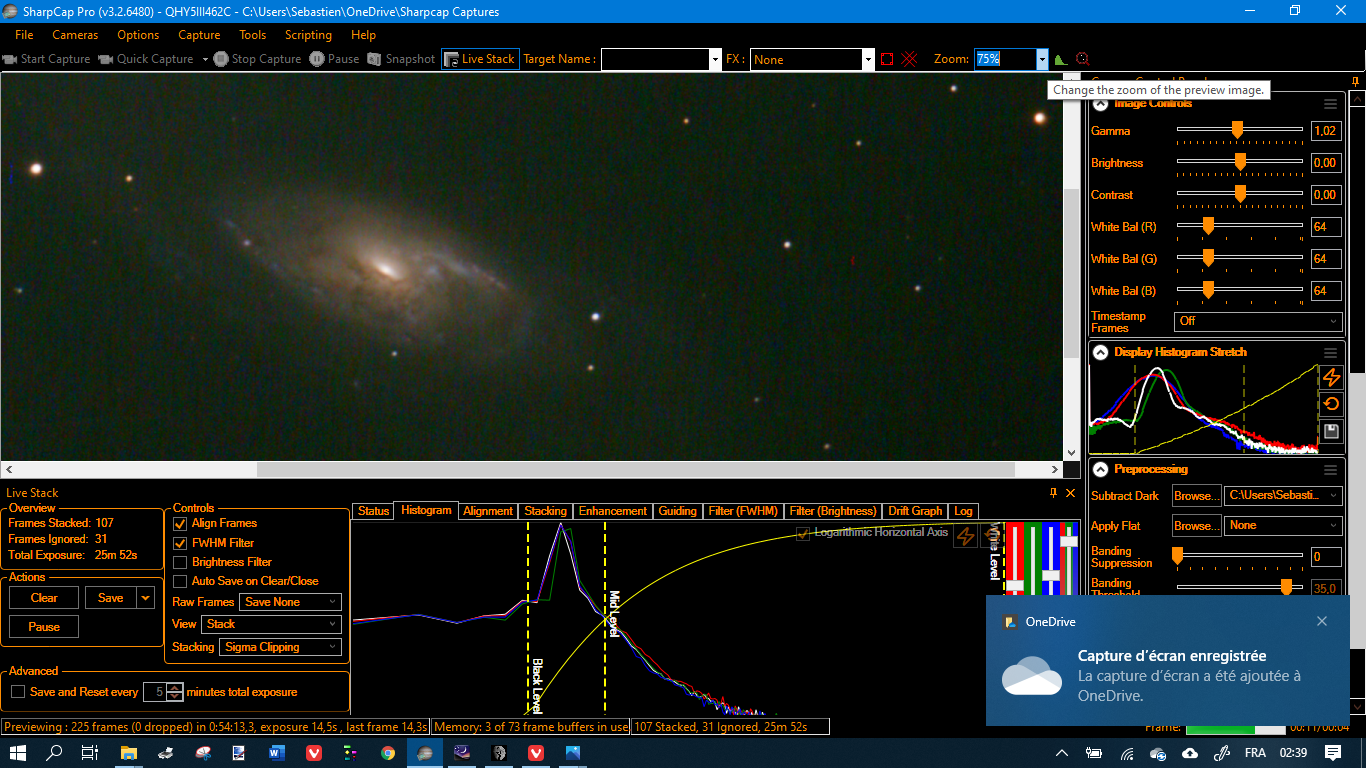
Task: Enable the Brightness Filter checkbox
Action: (x=181, y=562)
